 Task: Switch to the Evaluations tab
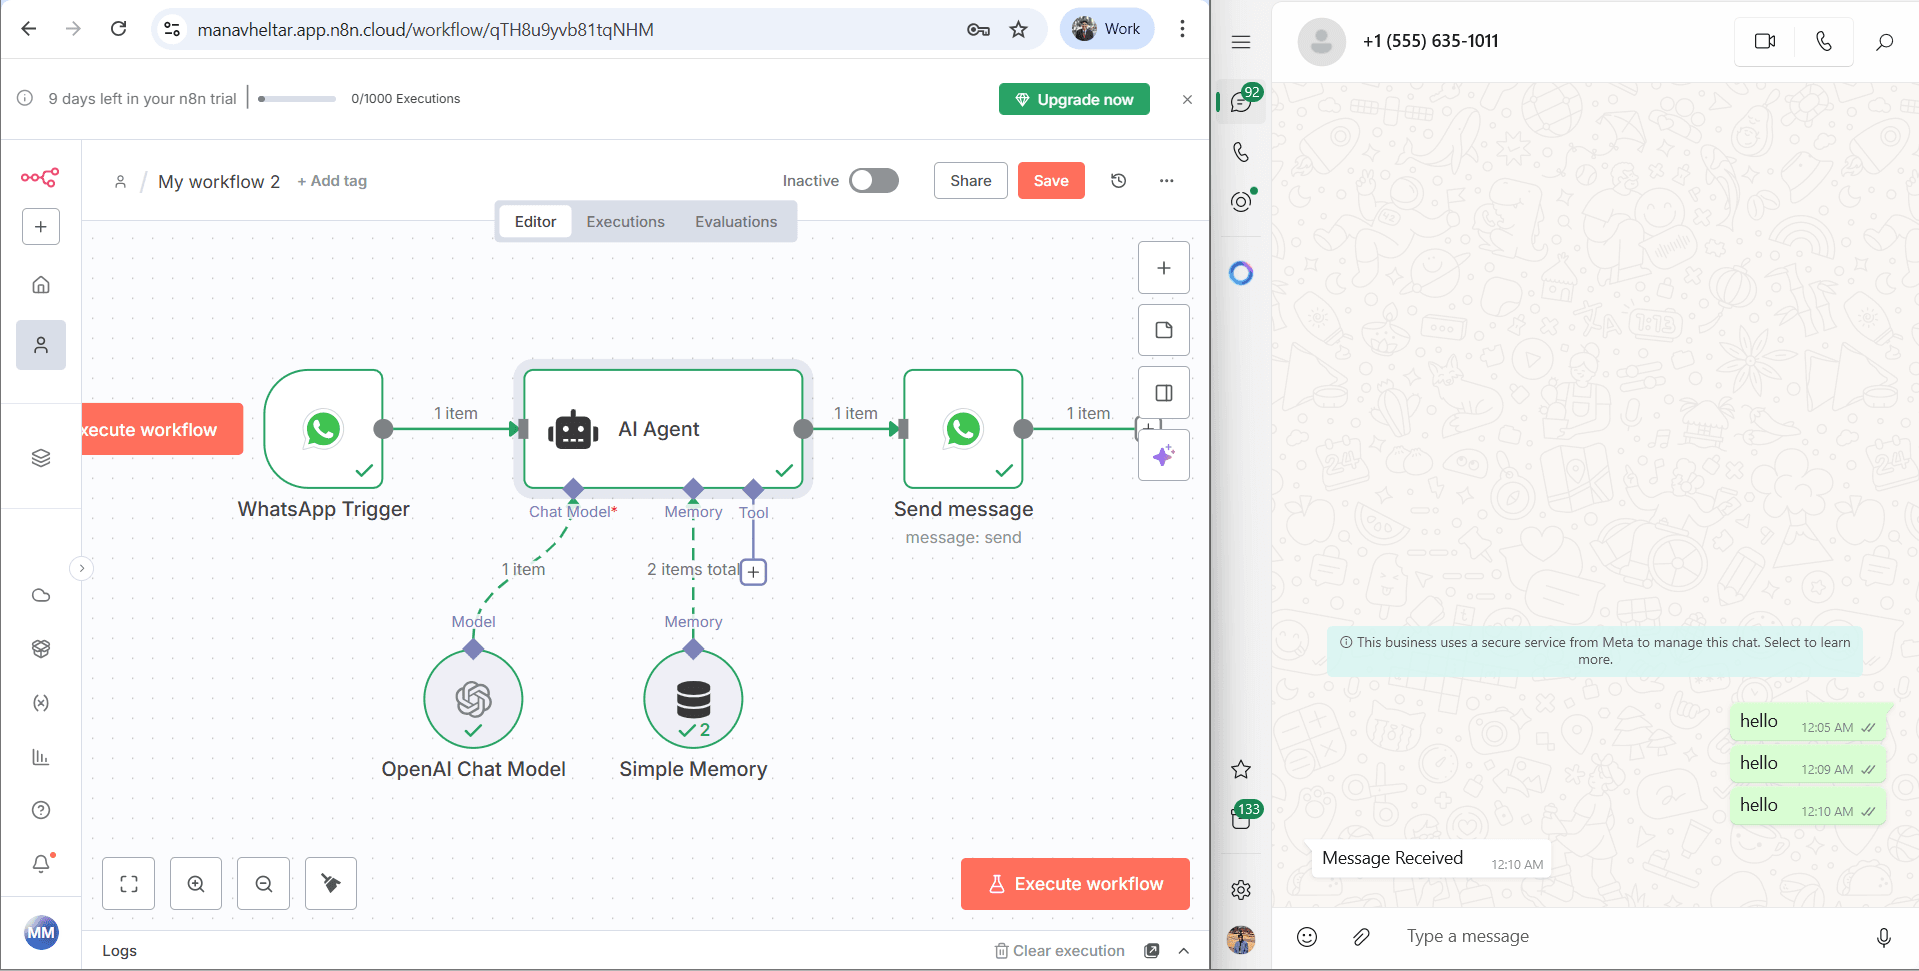click(736, 222)
